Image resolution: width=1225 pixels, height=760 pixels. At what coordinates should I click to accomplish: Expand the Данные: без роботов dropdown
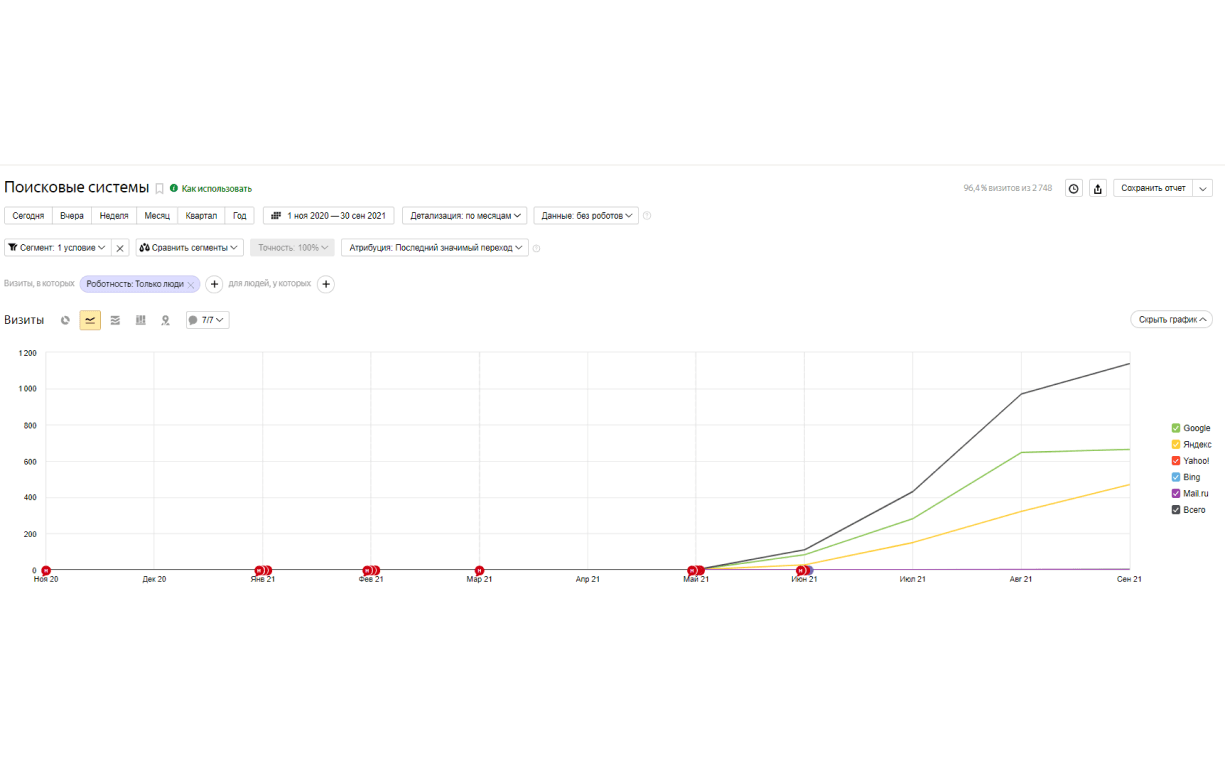pyautogui.click(x=586, y=216)
